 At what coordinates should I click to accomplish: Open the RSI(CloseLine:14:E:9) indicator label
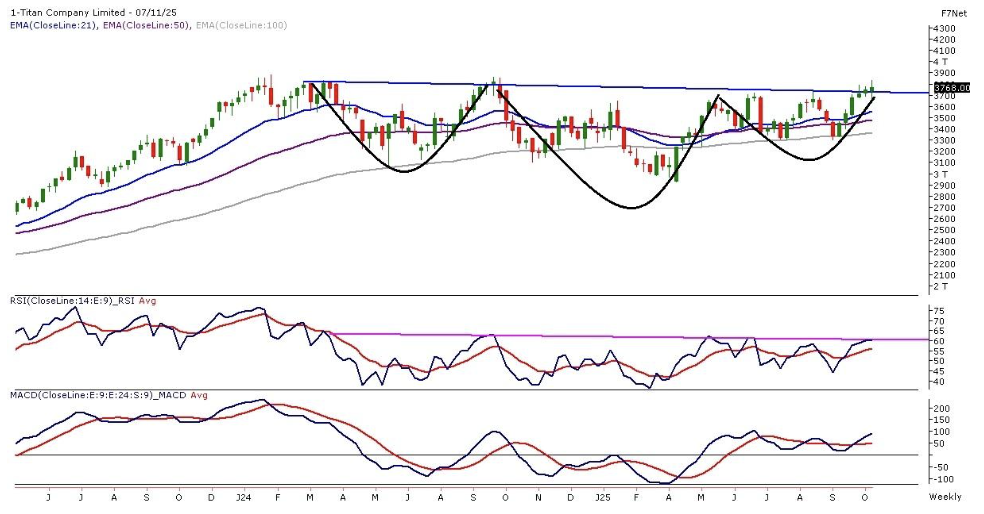pos(63,300)
